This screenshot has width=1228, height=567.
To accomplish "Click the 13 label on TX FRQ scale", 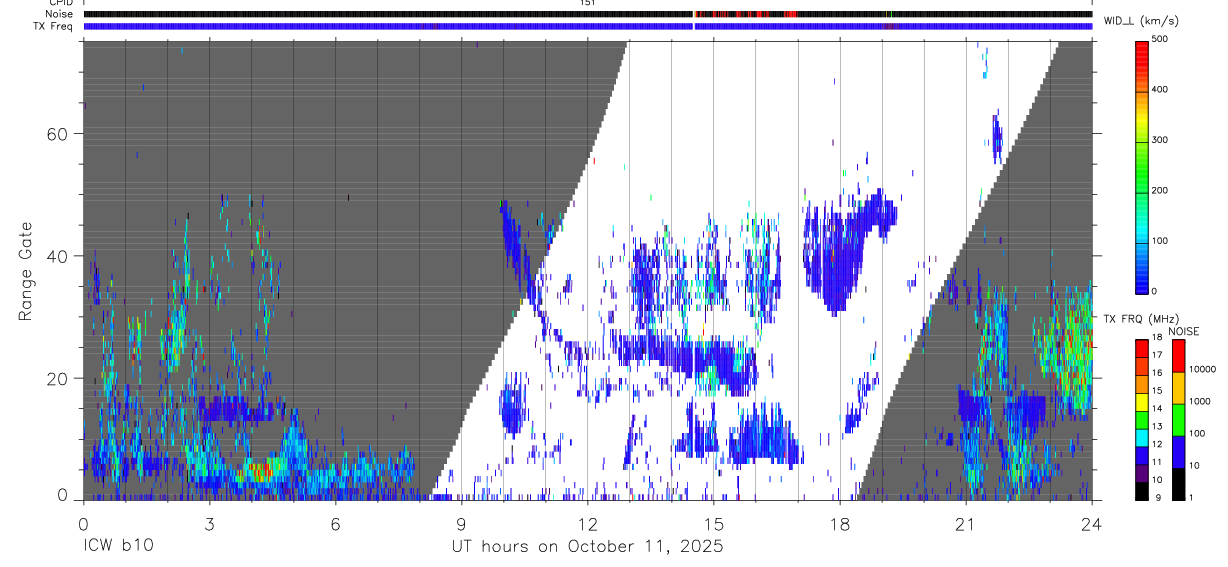I will [x=1156, y=427].
